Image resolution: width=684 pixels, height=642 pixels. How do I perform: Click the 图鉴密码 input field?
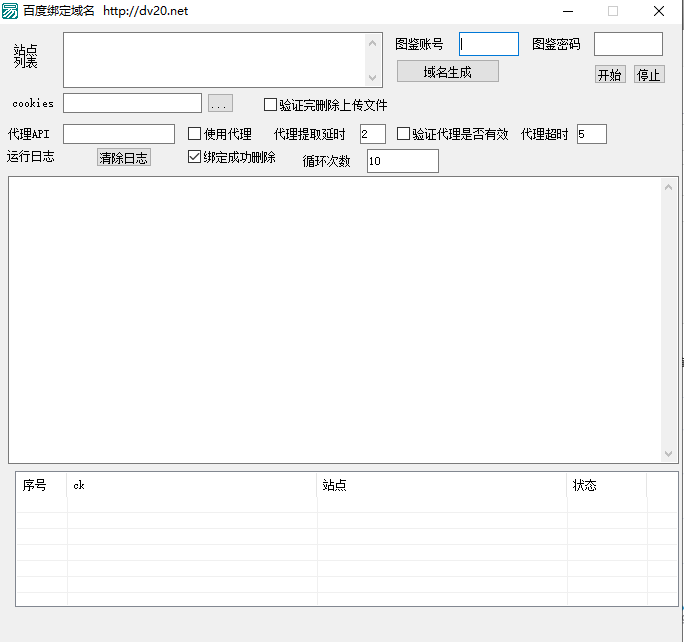click(x=628, y=44)
